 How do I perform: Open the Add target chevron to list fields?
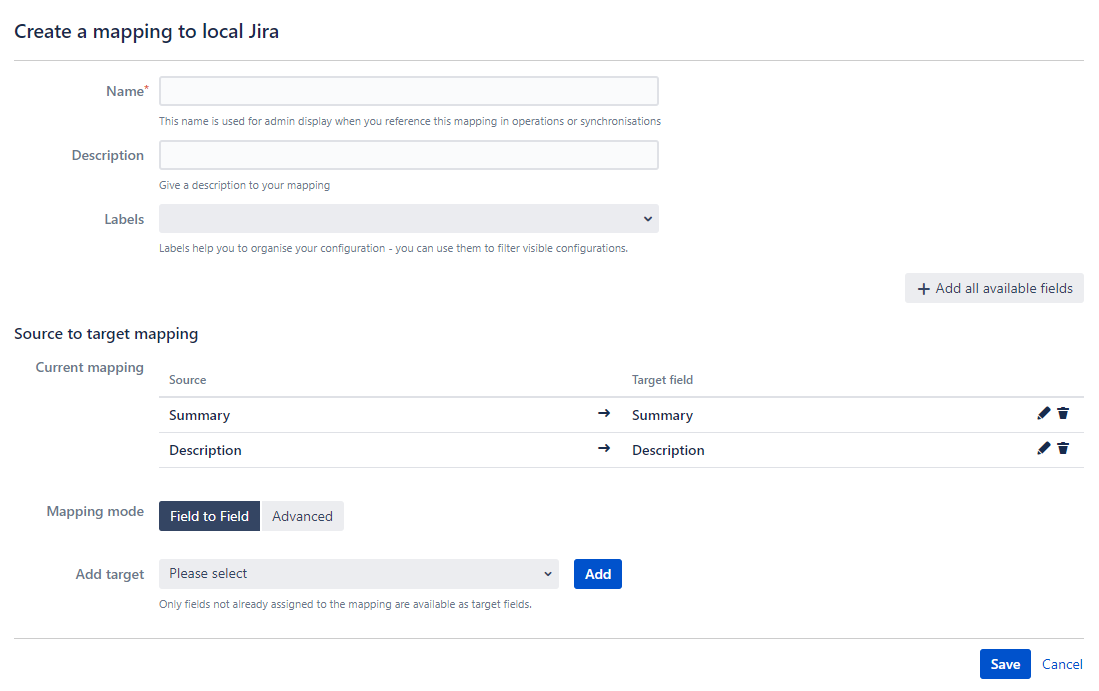[x=547, y=573]
